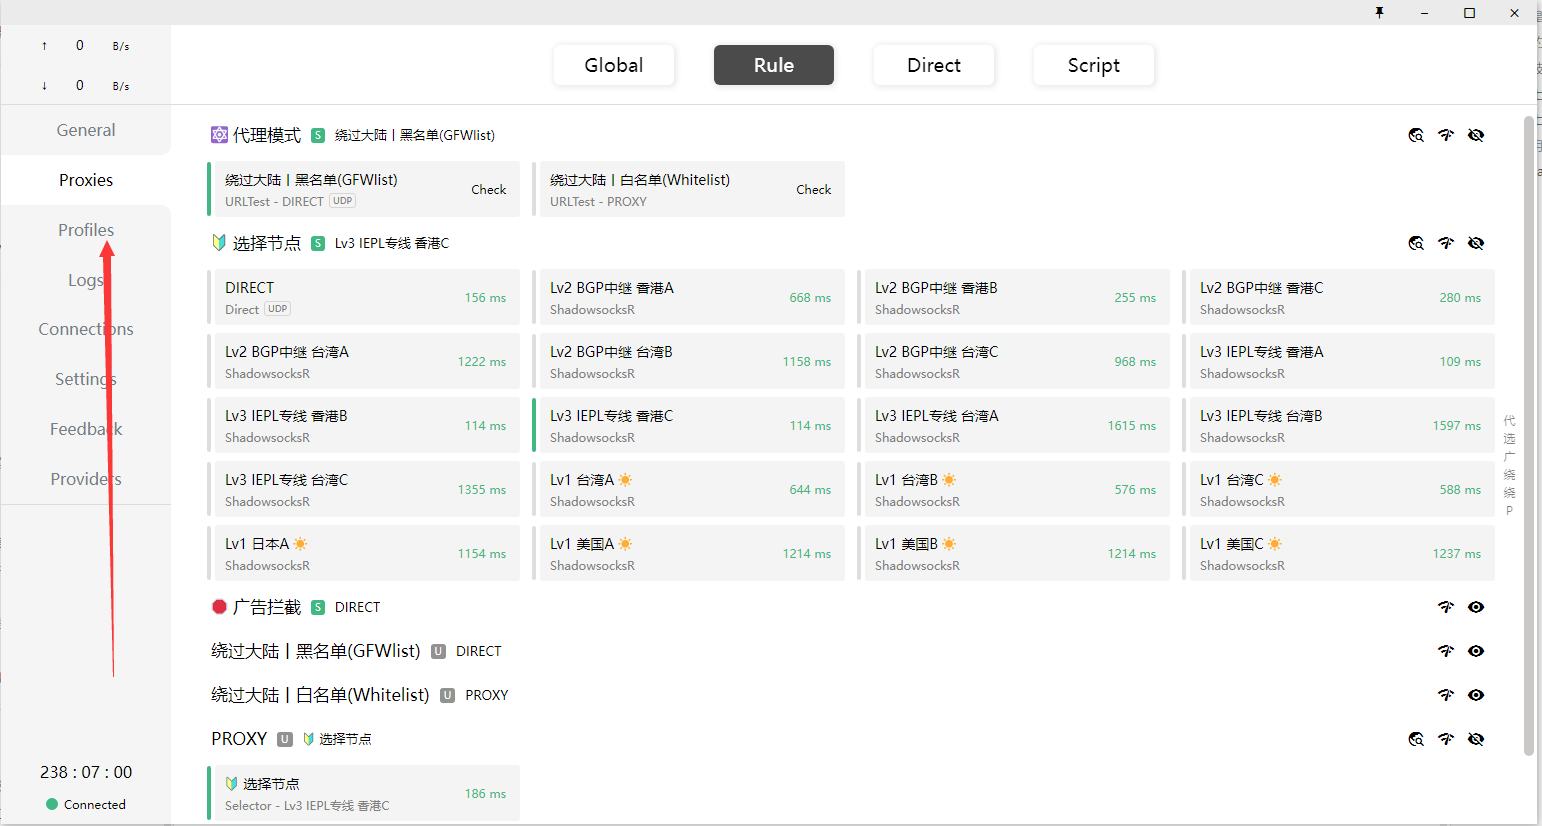Select the 选择节点 Selector card under PROXY

pyautogui.click(x=364, y=793)
